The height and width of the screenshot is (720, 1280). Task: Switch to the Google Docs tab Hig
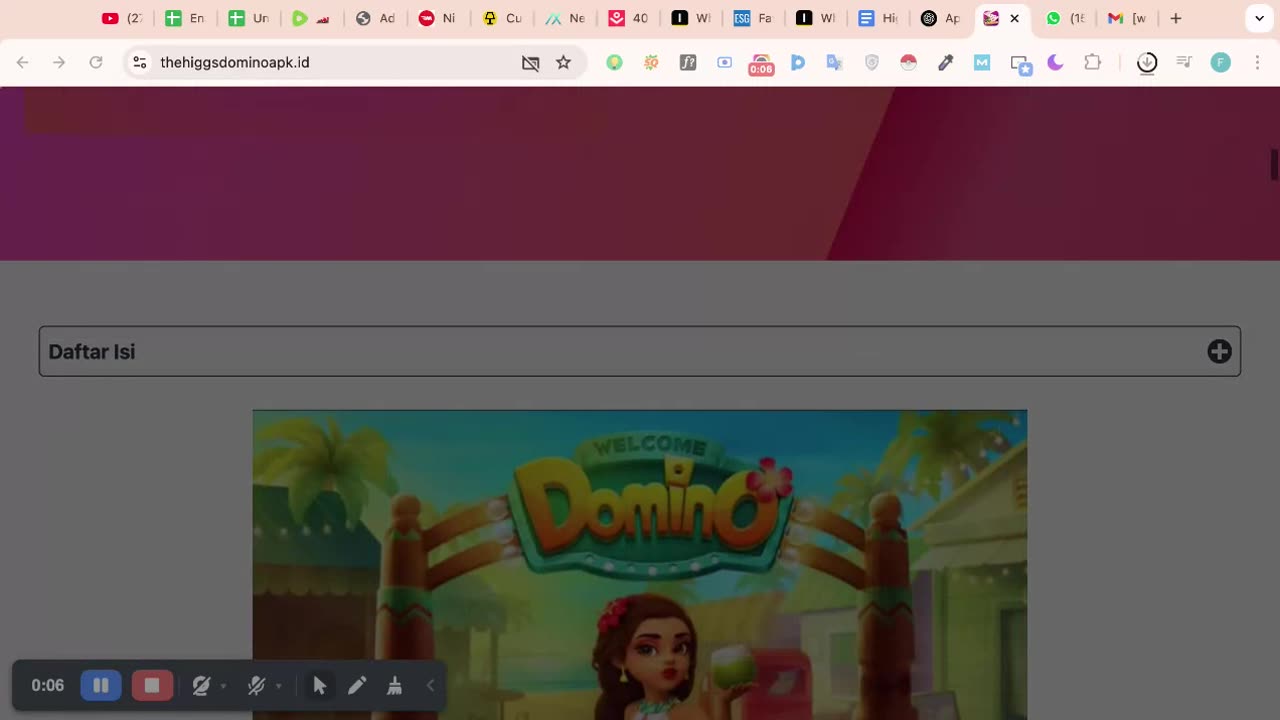point(877,18)
